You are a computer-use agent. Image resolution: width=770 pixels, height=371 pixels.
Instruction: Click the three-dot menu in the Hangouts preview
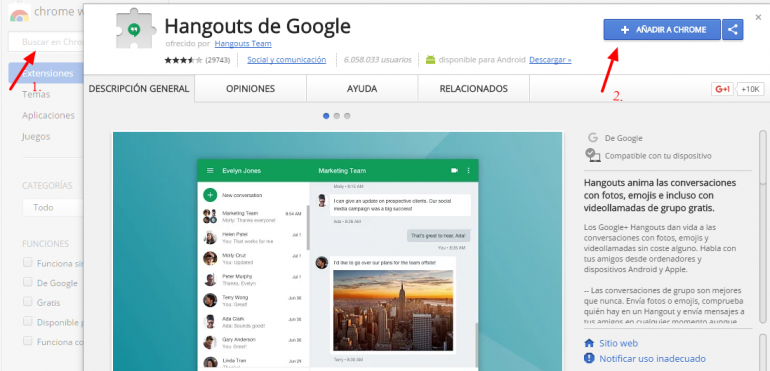tap(468, 171)
